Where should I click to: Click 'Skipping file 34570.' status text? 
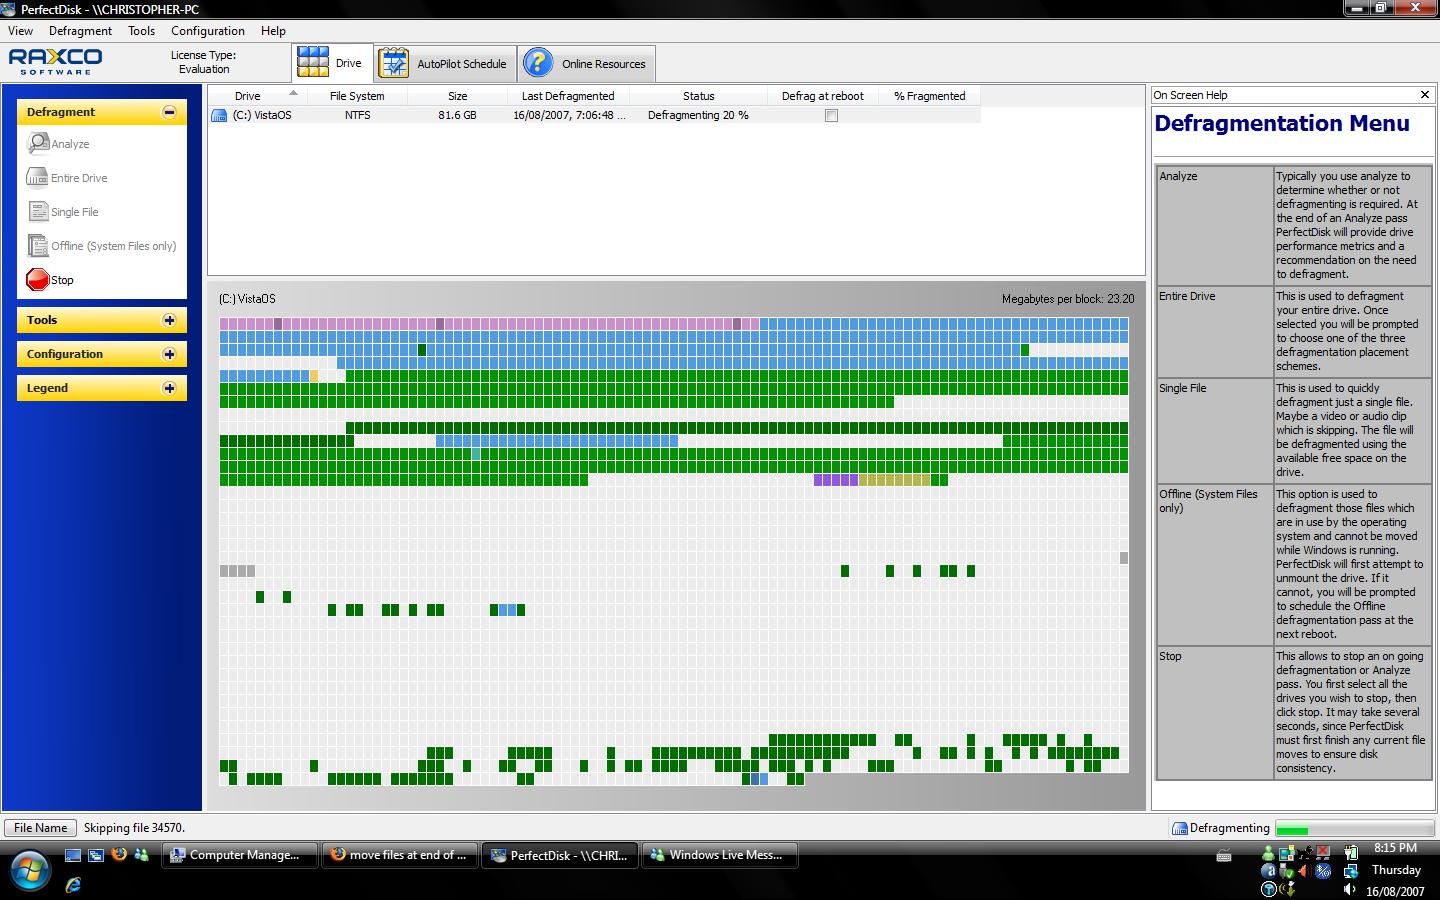tap(134, 828)
